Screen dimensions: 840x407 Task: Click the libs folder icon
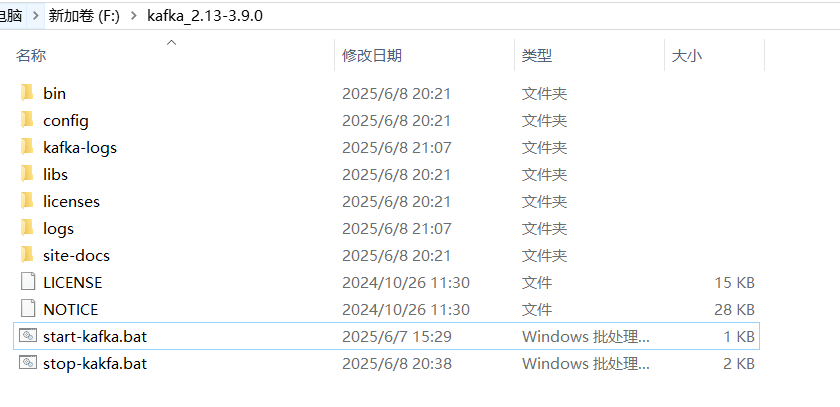(26, 174)
